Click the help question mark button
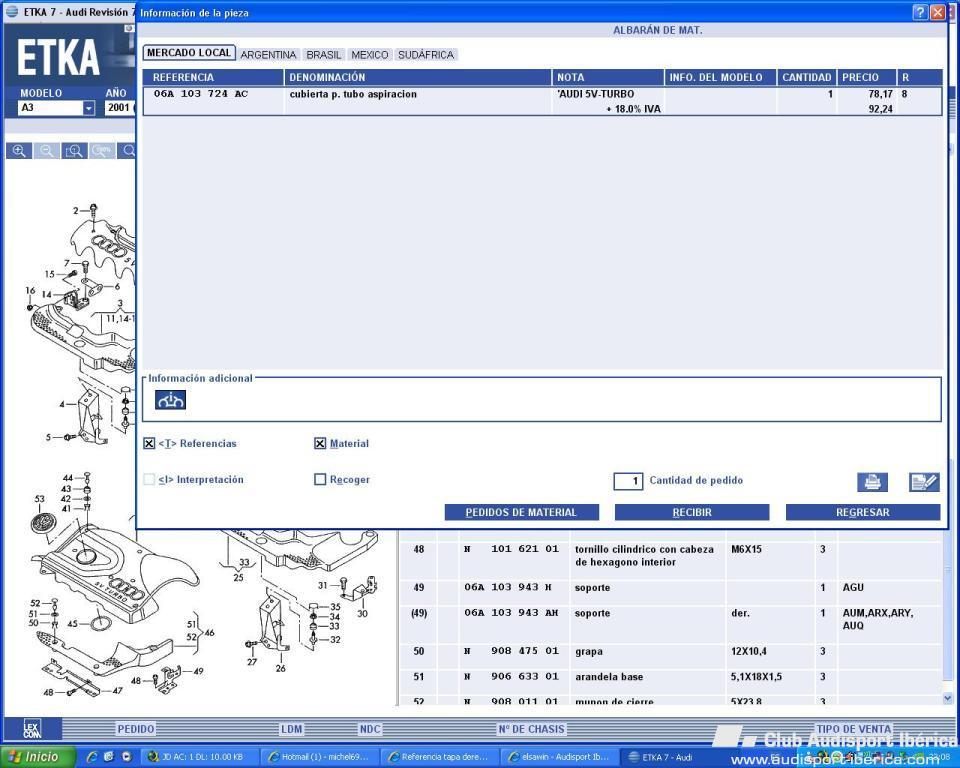Viewport: 960px width, 768px height. click(920, 12)
